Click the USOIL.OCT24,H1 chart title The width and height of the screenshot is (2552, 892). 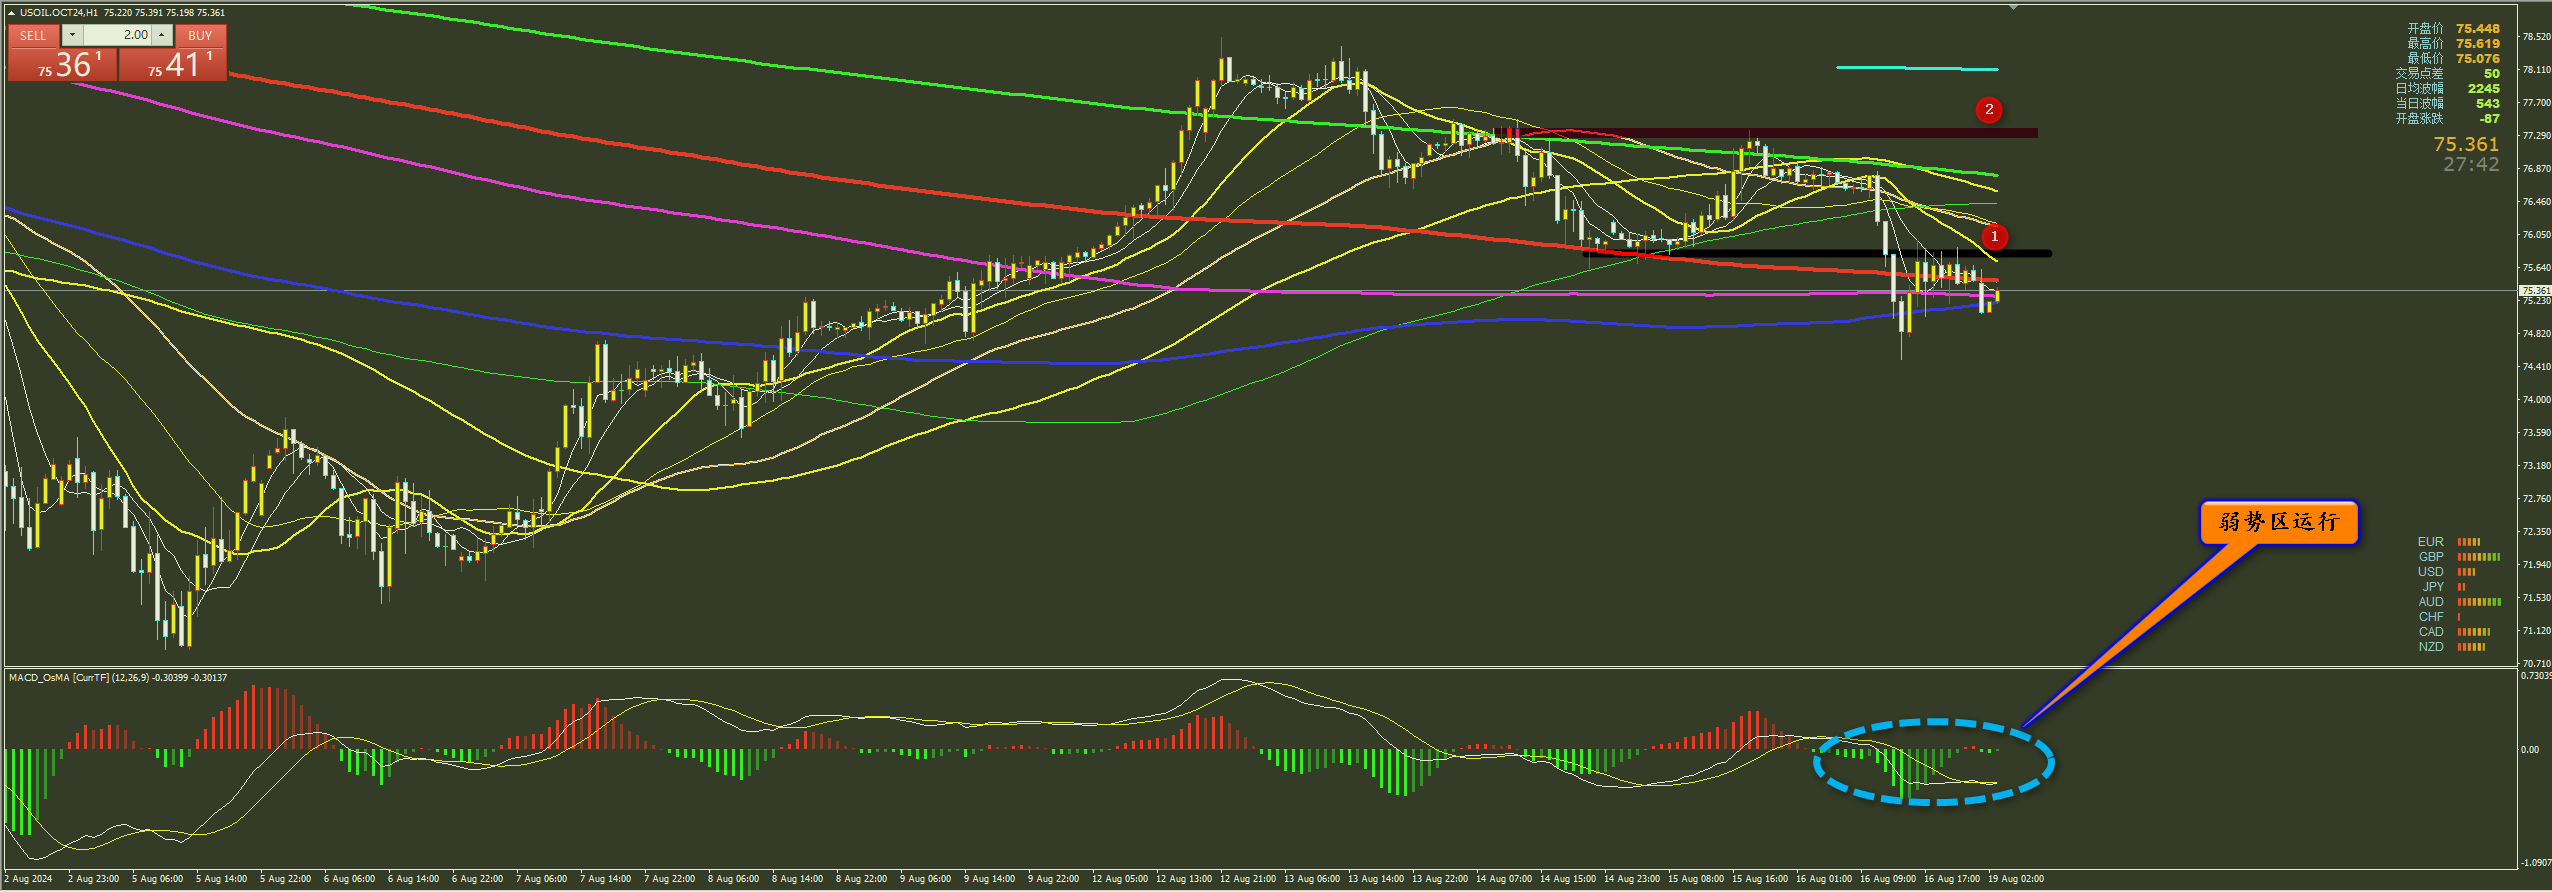(x=59, y=13)
